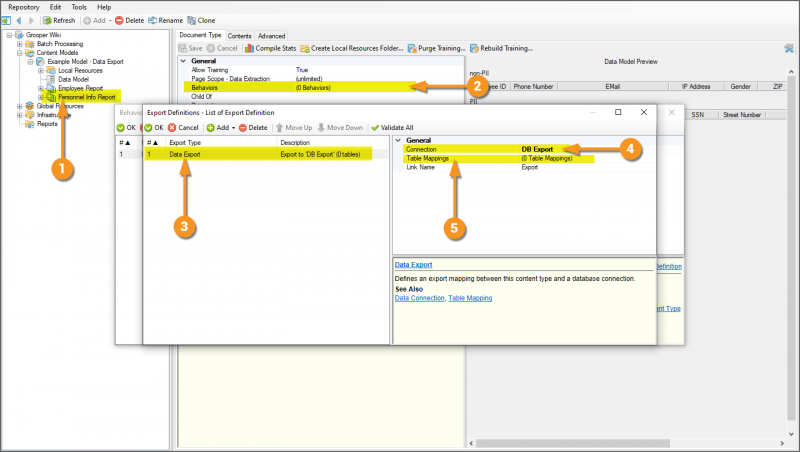Click the forward navigation arrow icon
The height and width of the screenshot is (452, 800).
tap(31, 20)
